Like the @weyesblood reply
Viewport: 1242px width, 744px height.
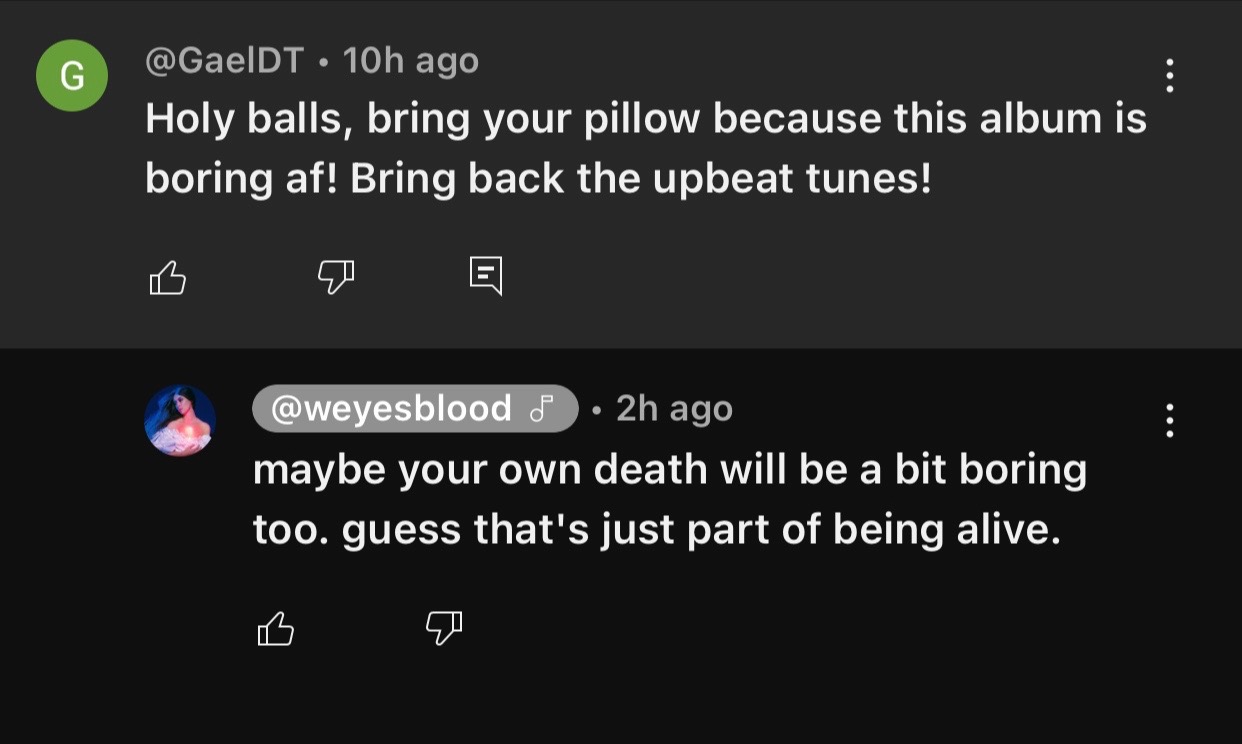pos(276,629)
